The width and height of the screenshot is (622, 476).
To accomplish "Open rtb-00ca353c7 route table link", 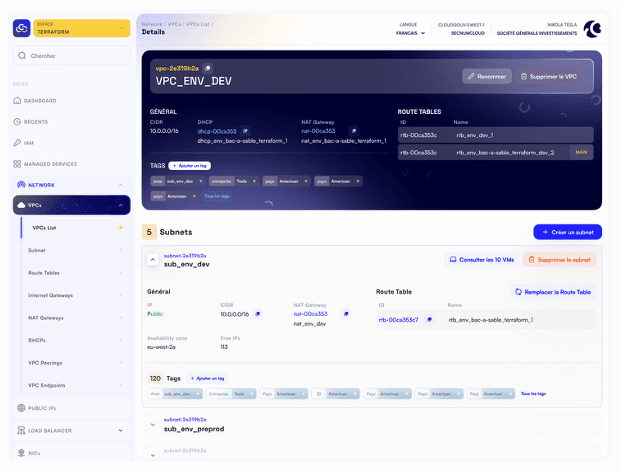I will pyautogui.click(x=398, y=320).
